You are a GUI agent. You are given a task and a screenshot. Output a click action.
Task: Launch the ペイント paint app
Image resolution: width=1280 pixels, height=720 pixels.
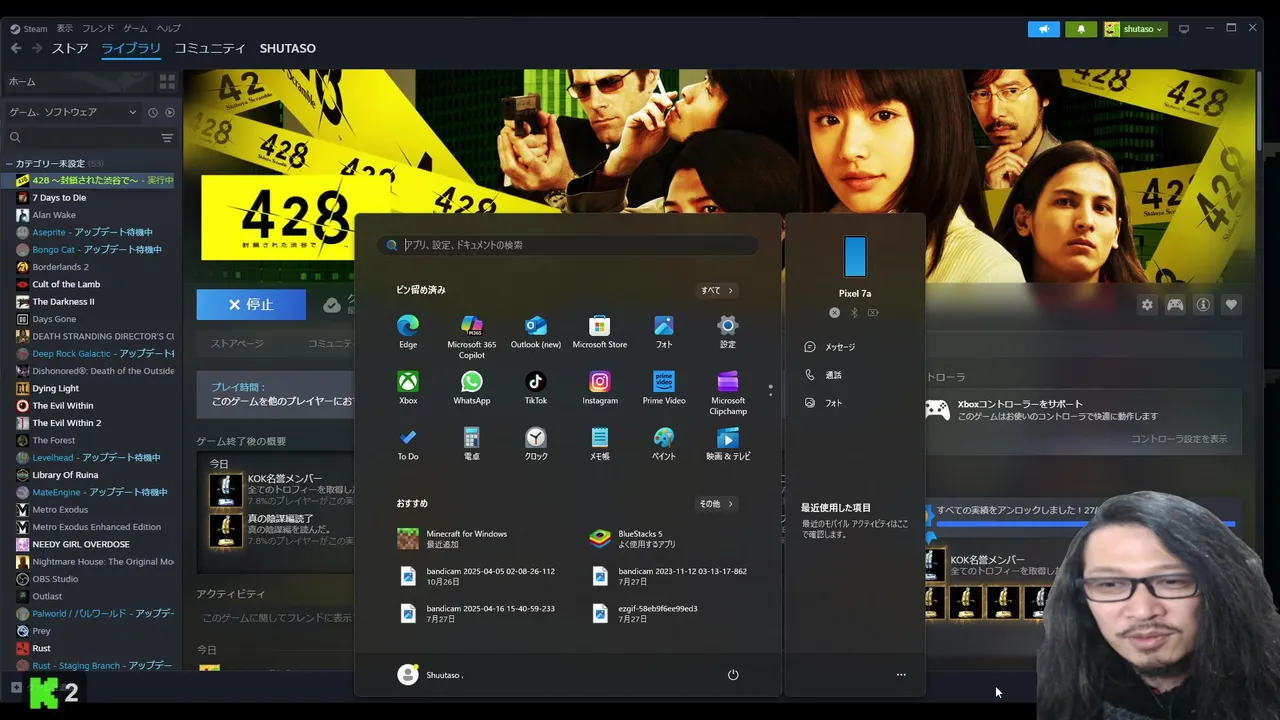664,443
